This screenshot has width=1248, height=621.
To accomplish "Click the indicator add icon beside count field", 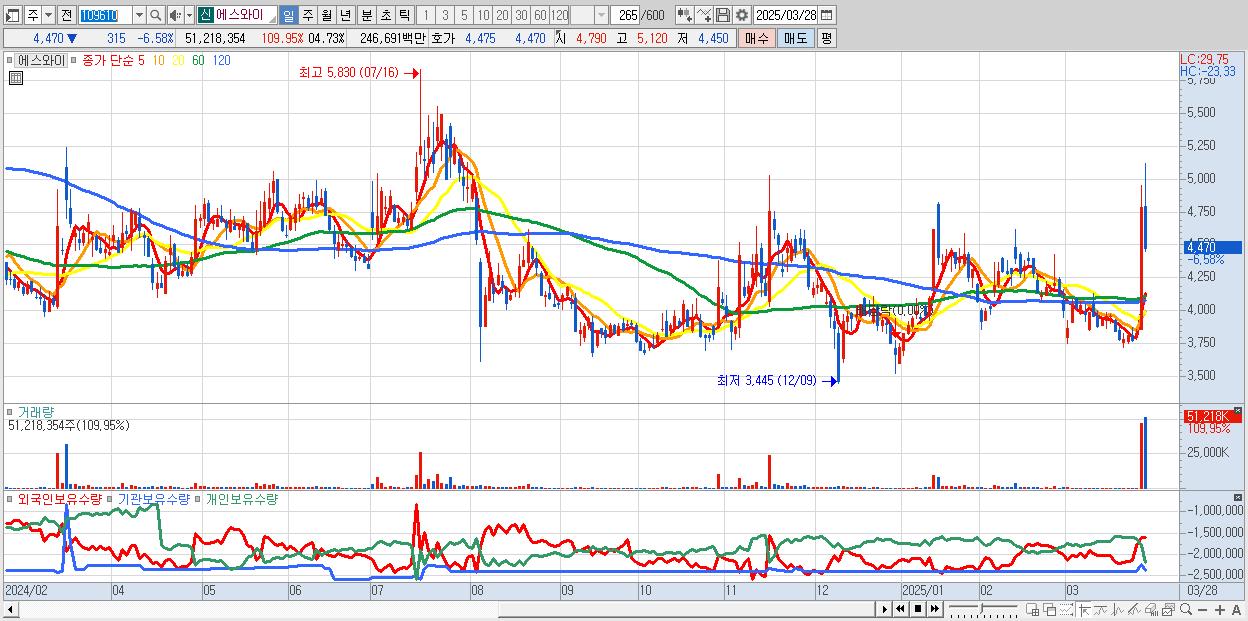I will (x=684, y=15).
